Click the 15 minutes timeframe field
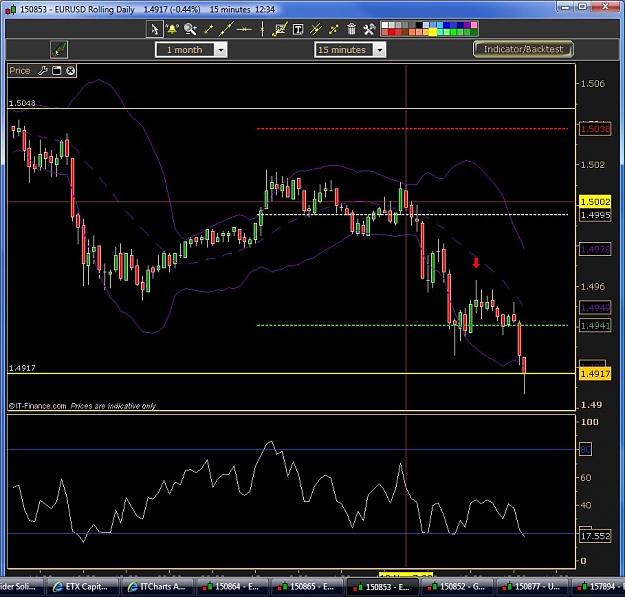The height and width of the screenshot is (597, 625). click(344, 50)
